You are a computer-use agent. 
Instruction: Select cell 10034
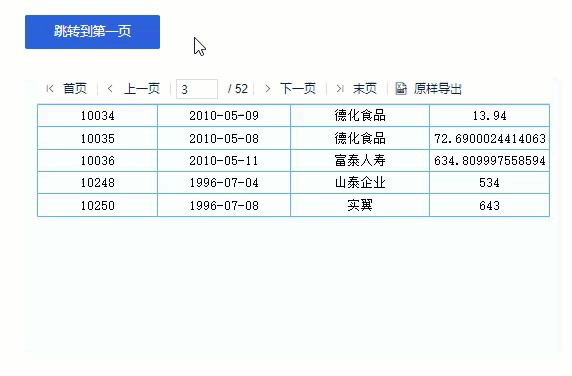coord(97,116)
